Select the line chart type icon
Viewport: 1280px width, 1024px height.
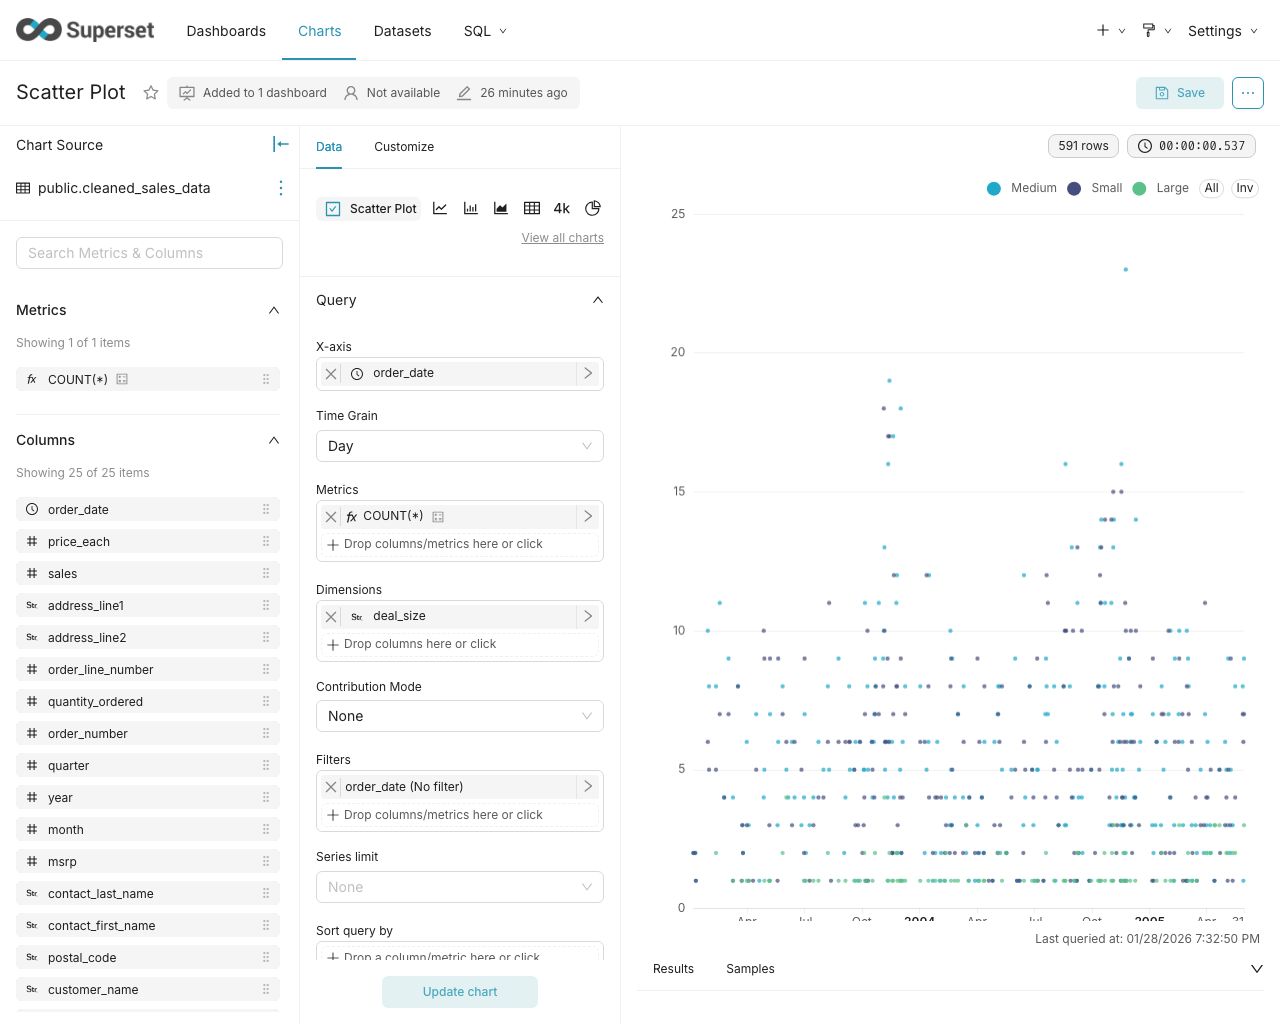440,208
